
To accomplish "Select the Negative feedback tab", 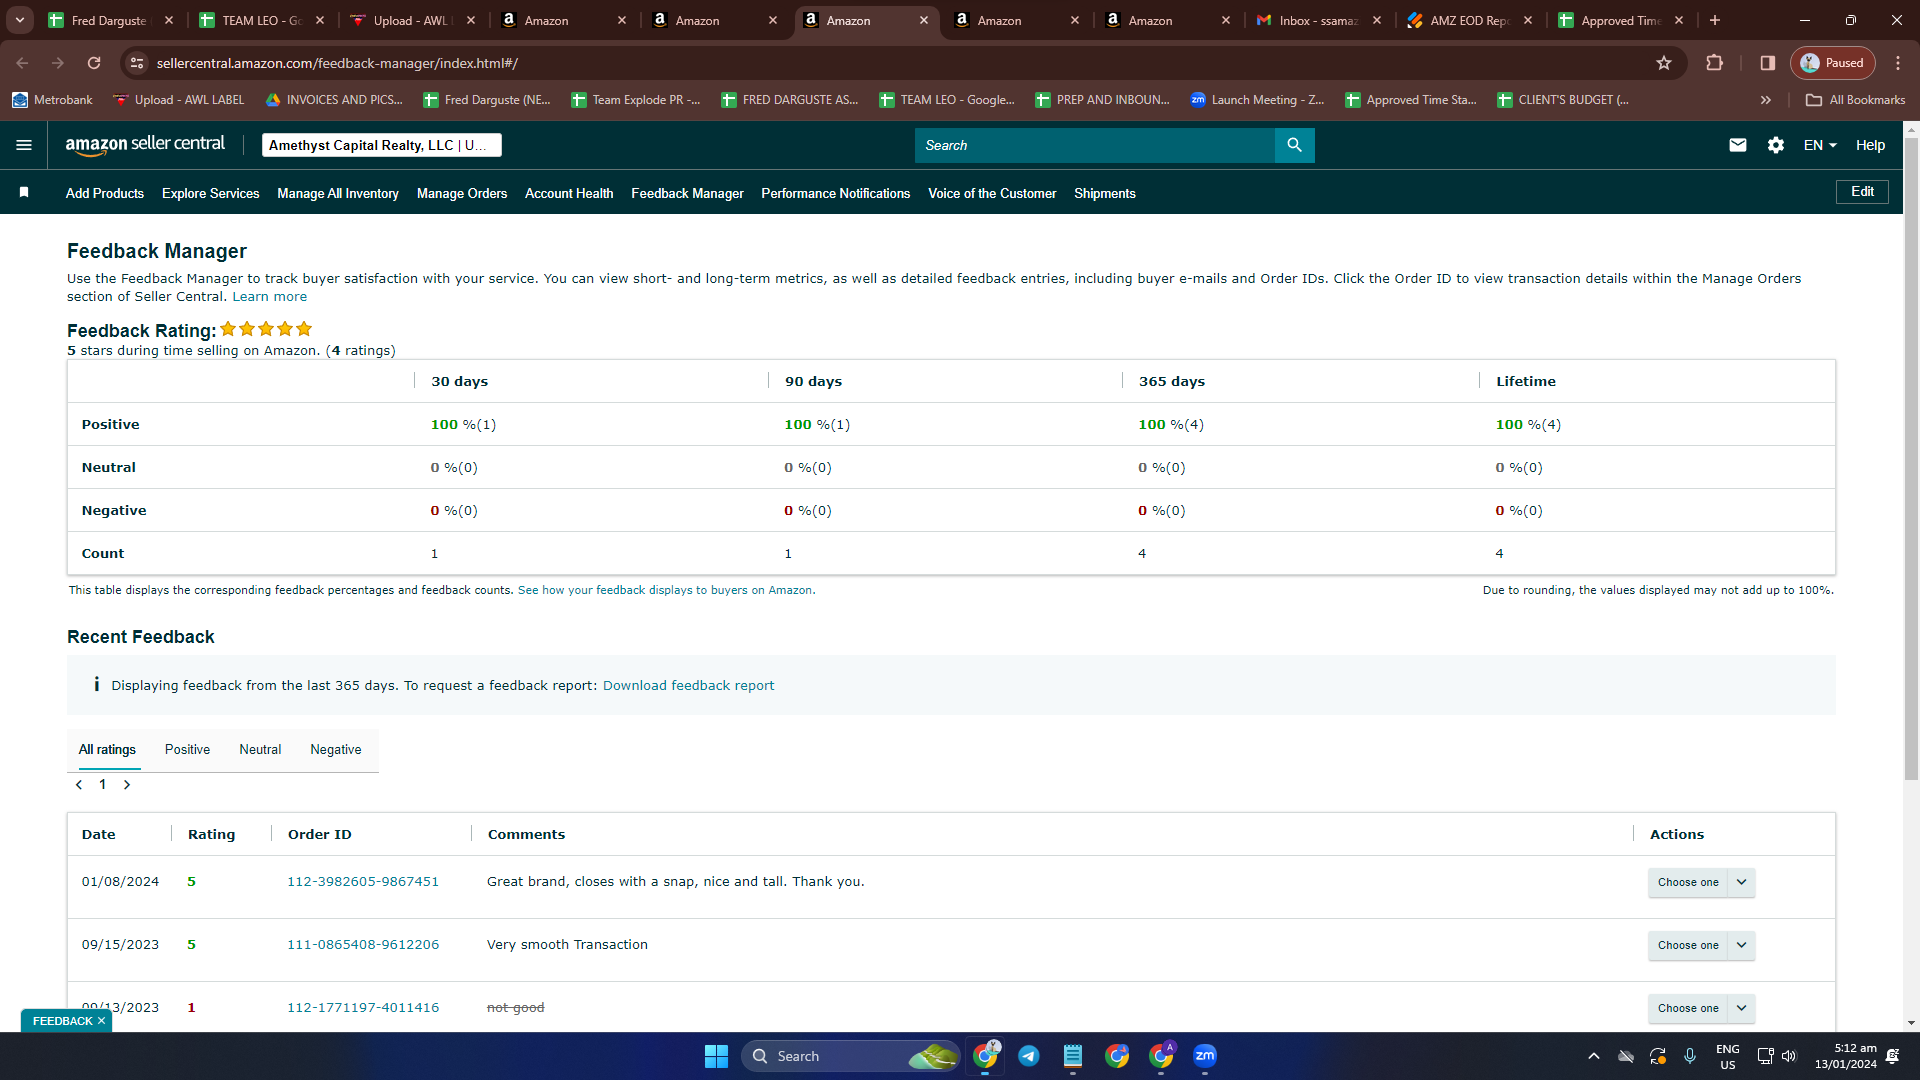I will [336, 750].
